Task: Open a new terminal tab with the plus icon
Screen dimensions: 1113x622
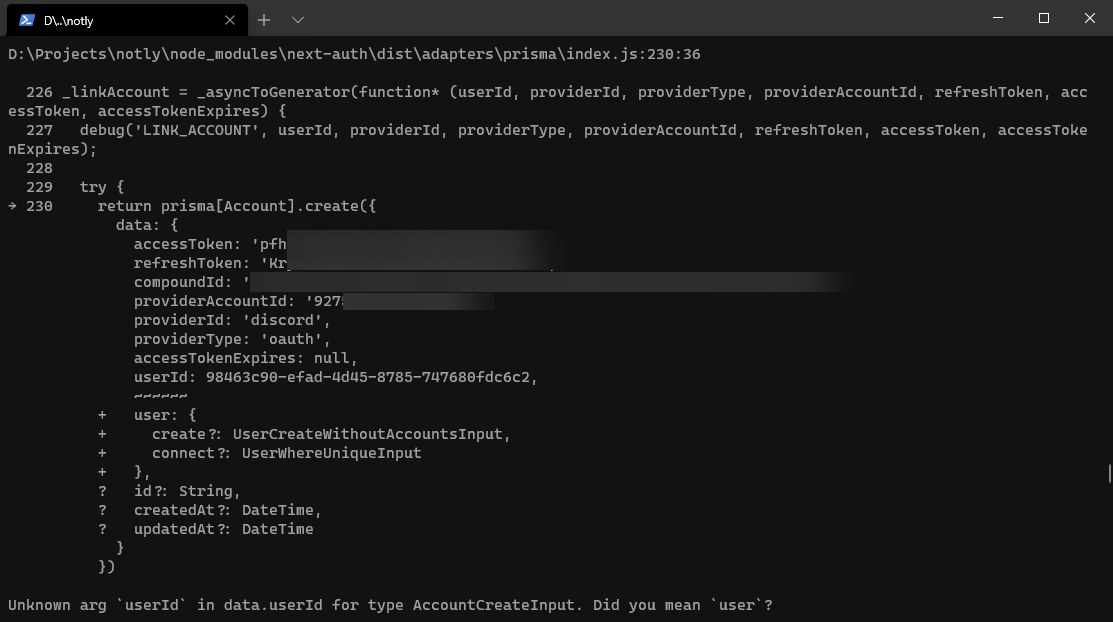Action: click(x=263, y=20)
